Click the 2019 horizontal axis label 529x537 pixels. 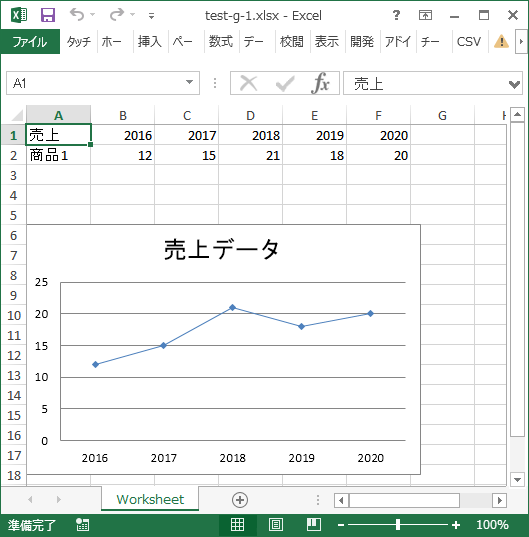(301, 458)
